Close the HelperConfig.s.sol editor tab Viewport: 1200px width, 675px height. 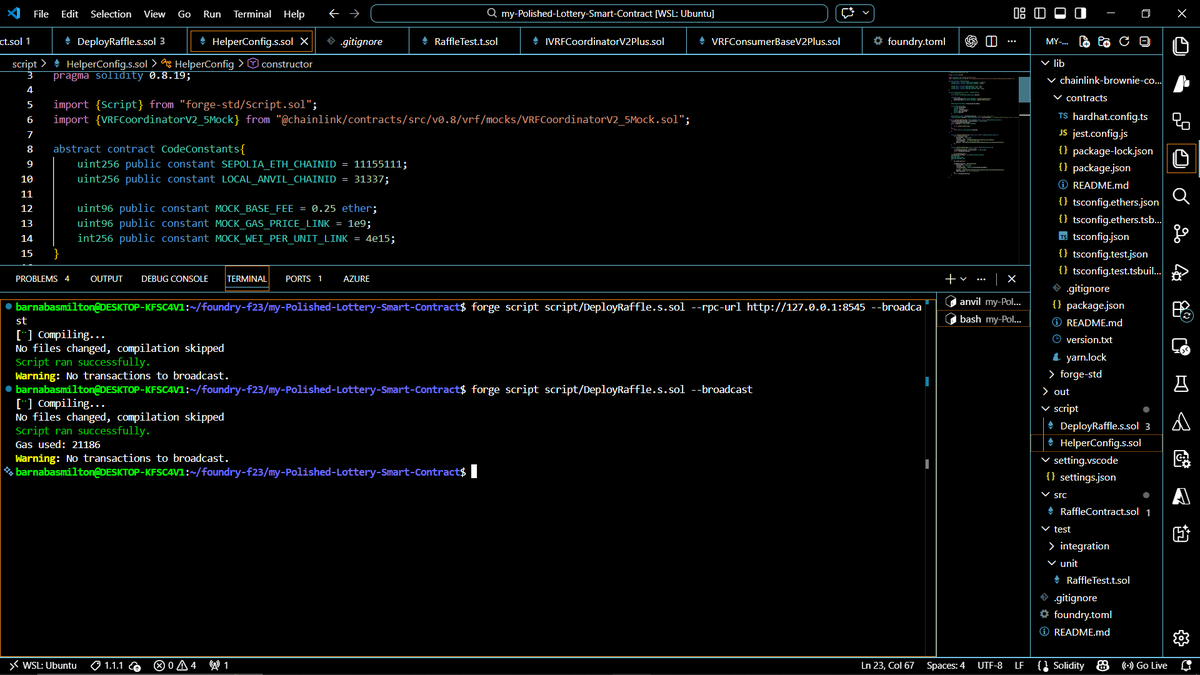pyautogui.click(x=305, y=42)
